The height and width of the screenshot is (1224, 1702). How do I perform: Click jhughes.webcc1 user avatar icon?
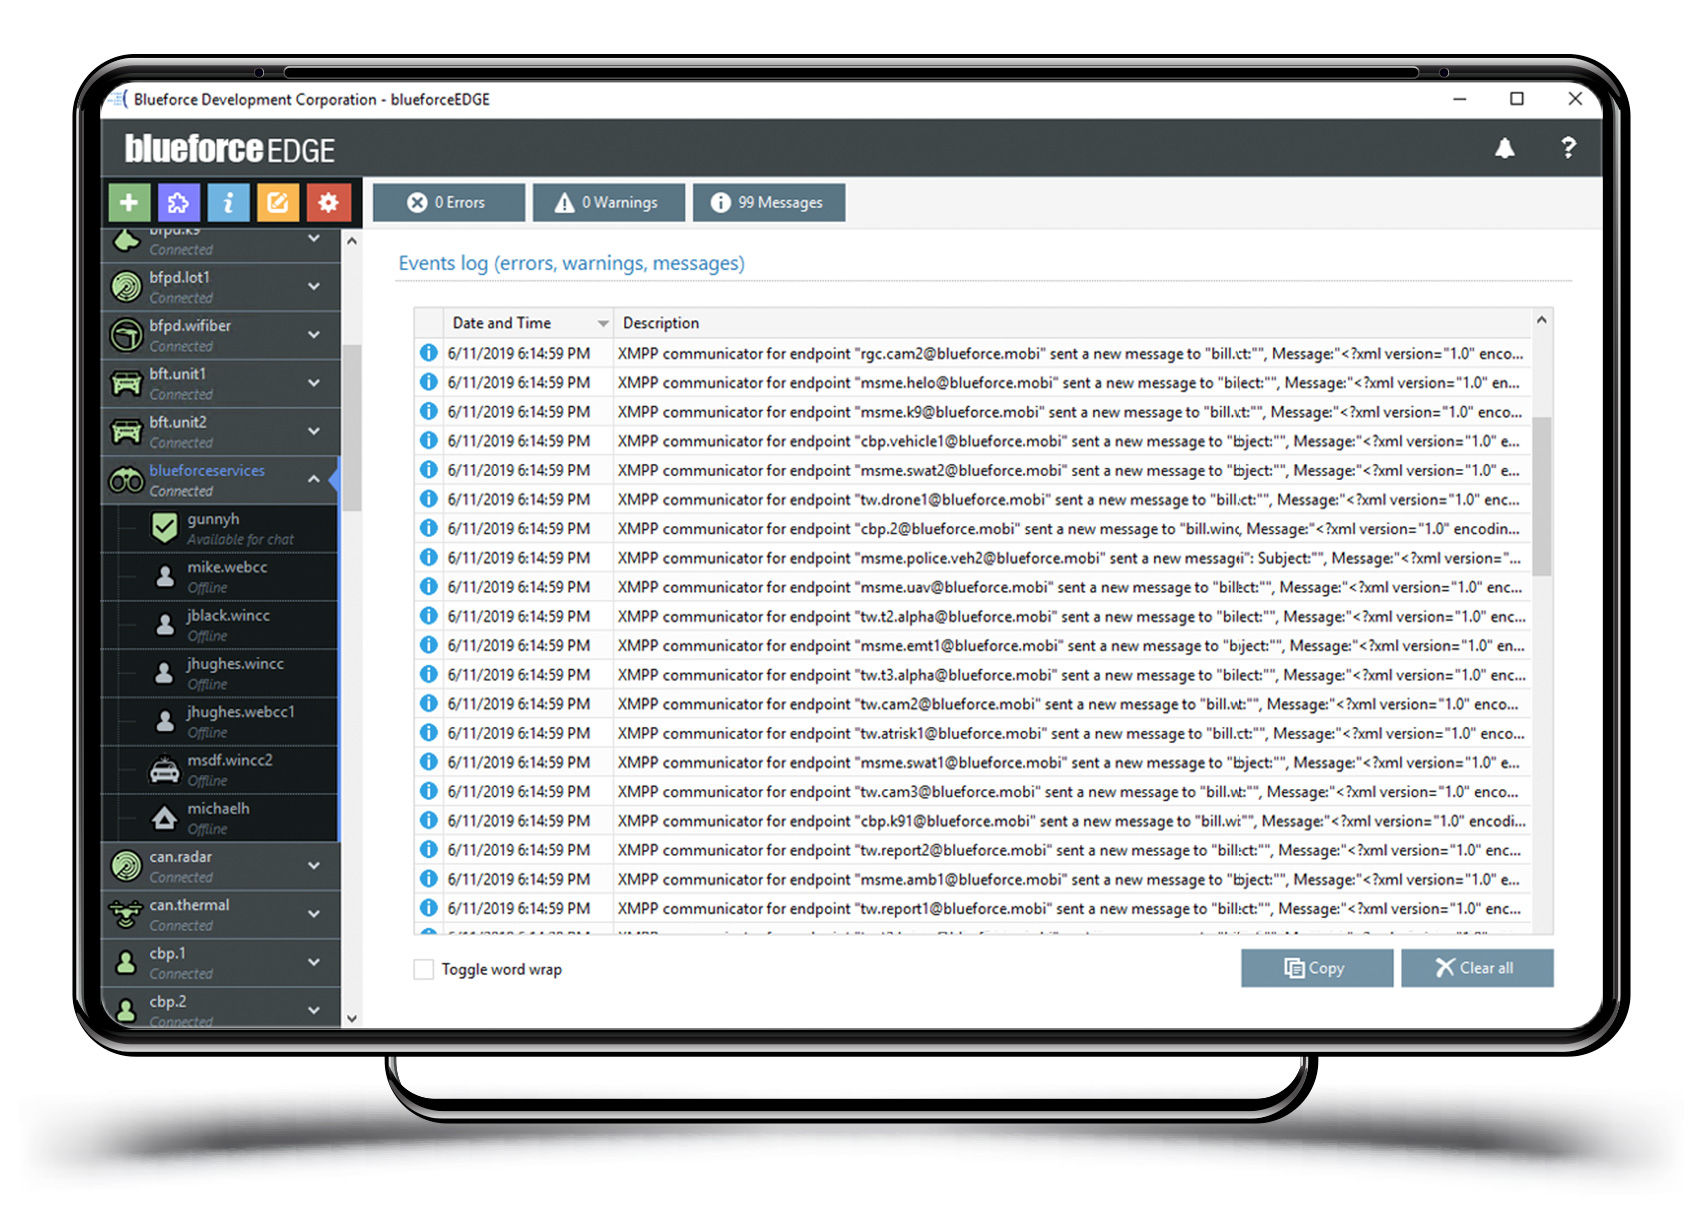click(165, 721)
